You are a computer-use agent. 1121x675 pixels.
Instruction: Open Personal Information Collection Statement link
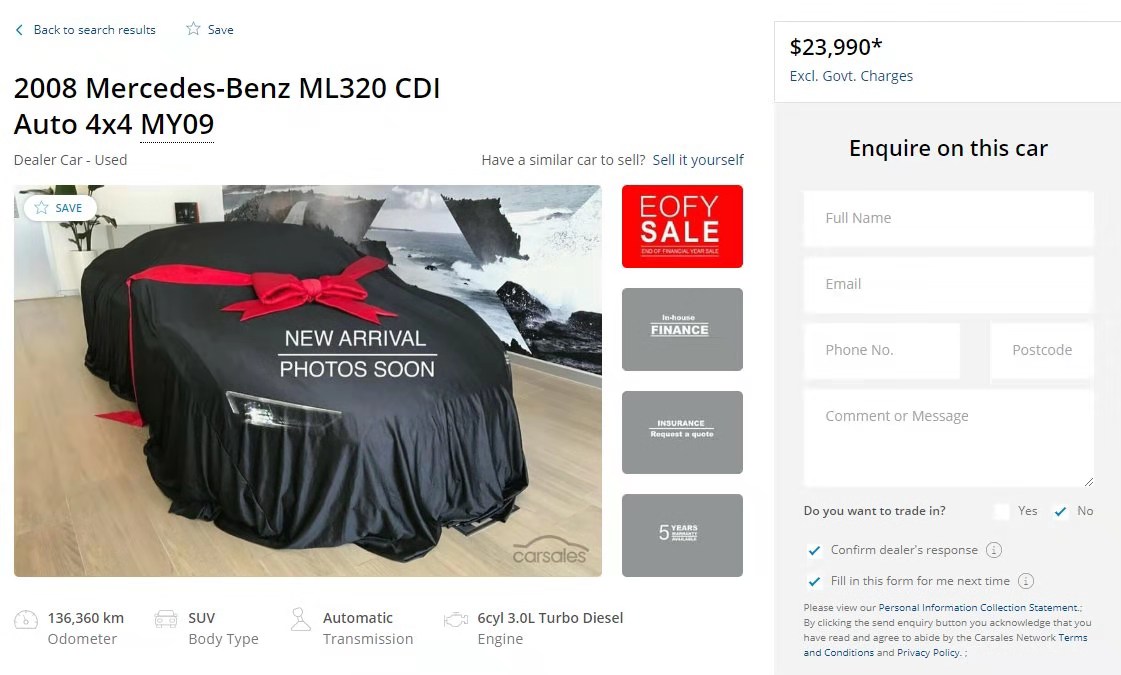tap(978, 608)
